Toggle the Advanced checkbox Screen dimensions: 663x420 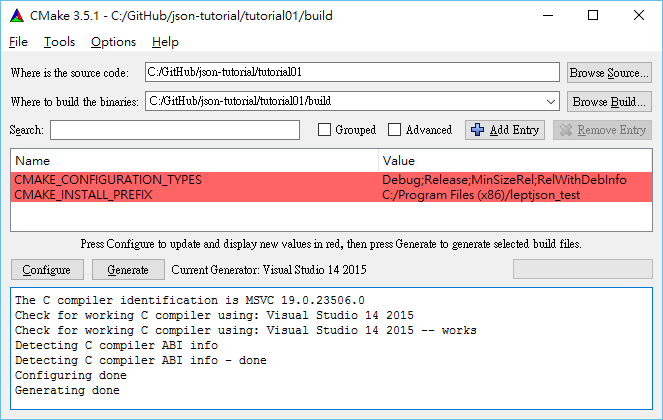(395, 130)
